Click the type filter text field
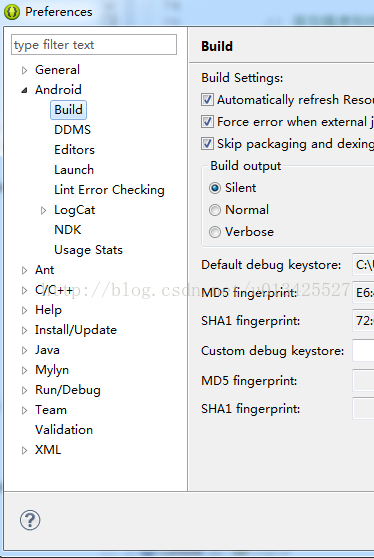This screenshot has height=558, width=374. click(x=94, y=45)
